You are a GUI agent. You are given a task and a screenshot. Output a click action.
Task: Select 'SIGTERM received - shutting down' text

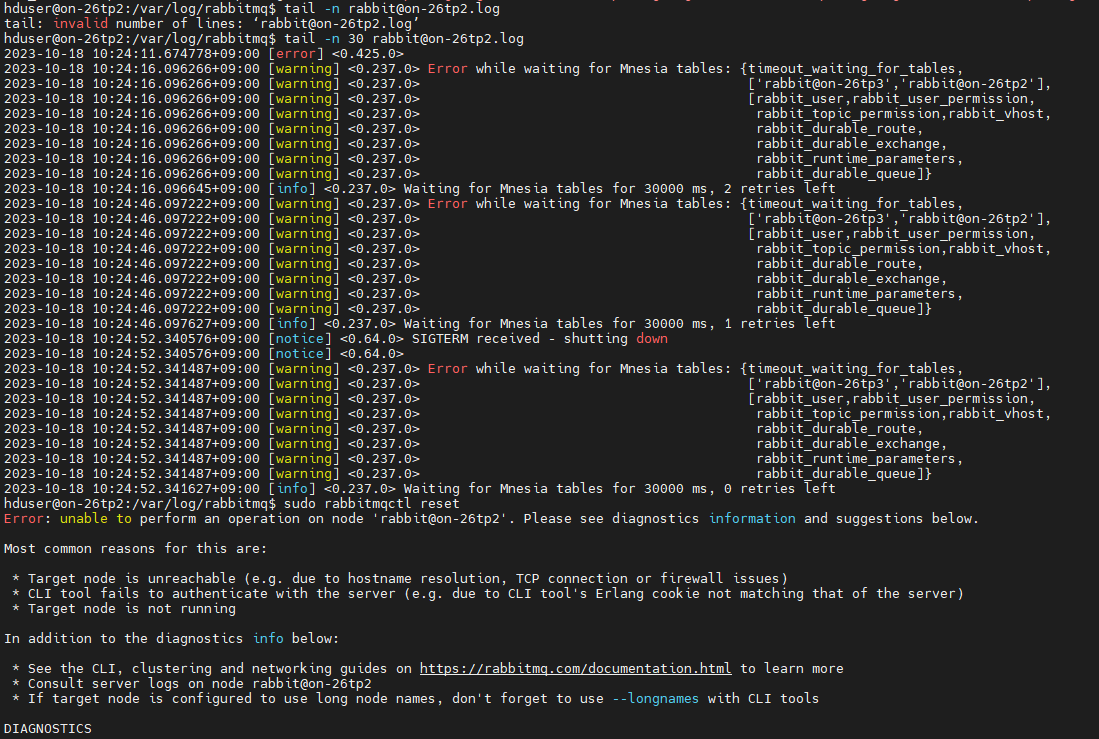tap(540, 339)
